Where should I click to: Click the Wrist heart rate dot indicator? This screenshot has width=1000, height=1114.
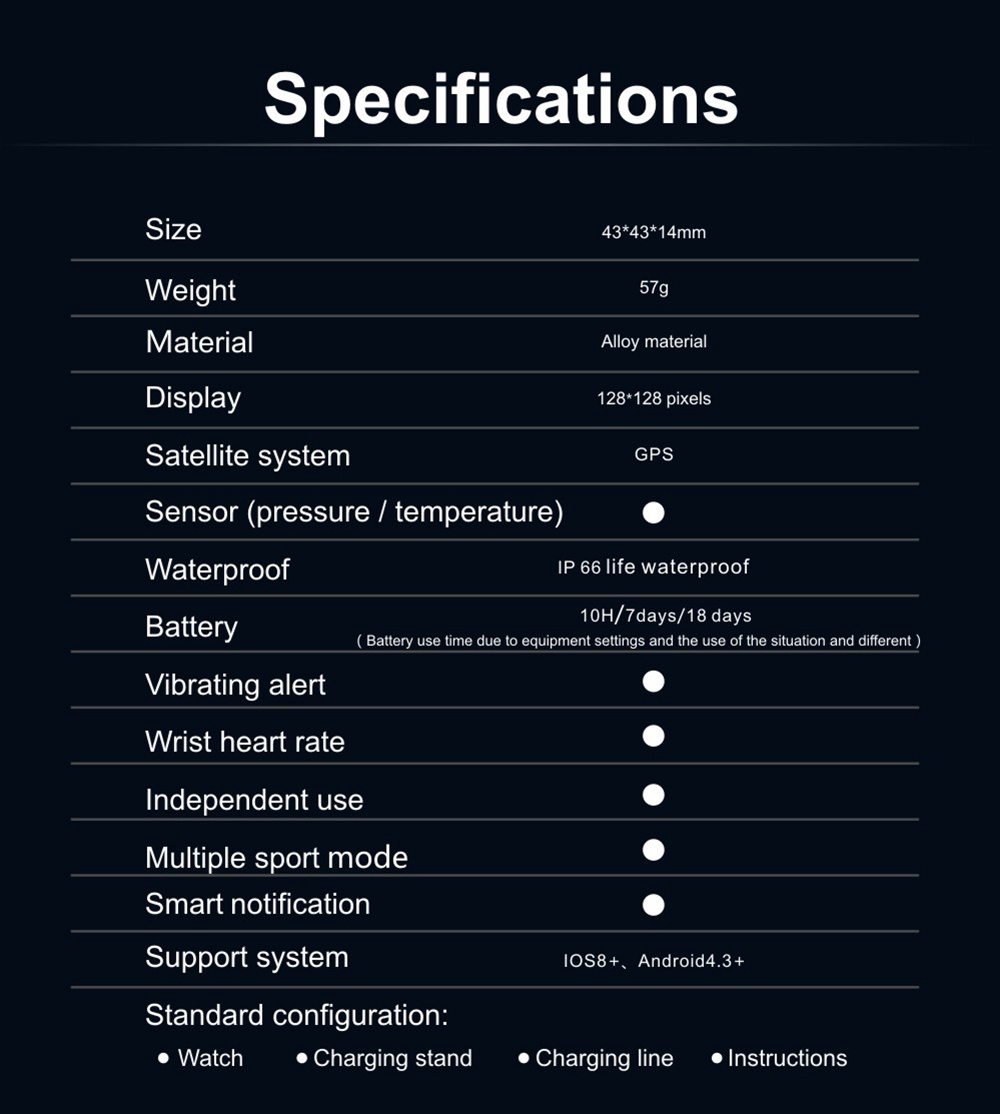click(x=653, y=736)
